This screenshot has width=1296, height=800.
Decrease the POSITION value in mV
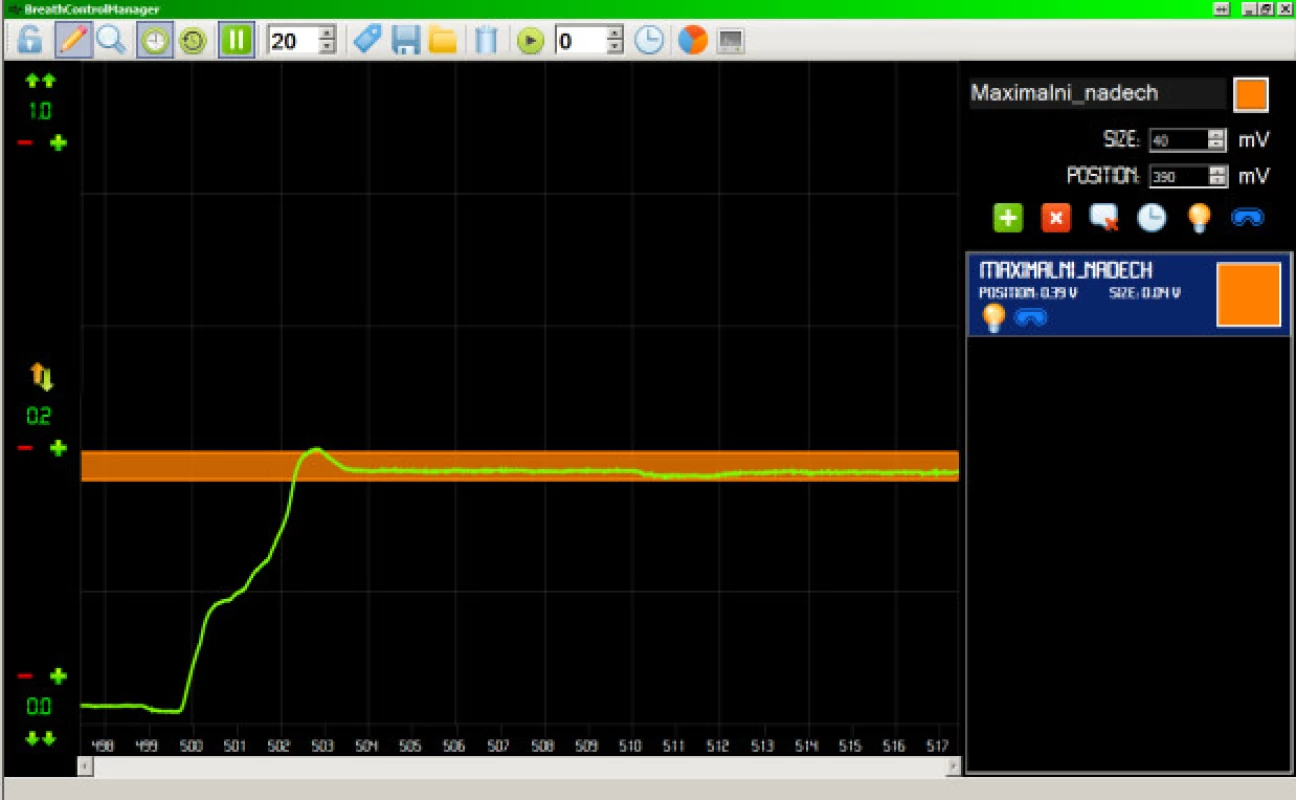(x=1217, y=181)
